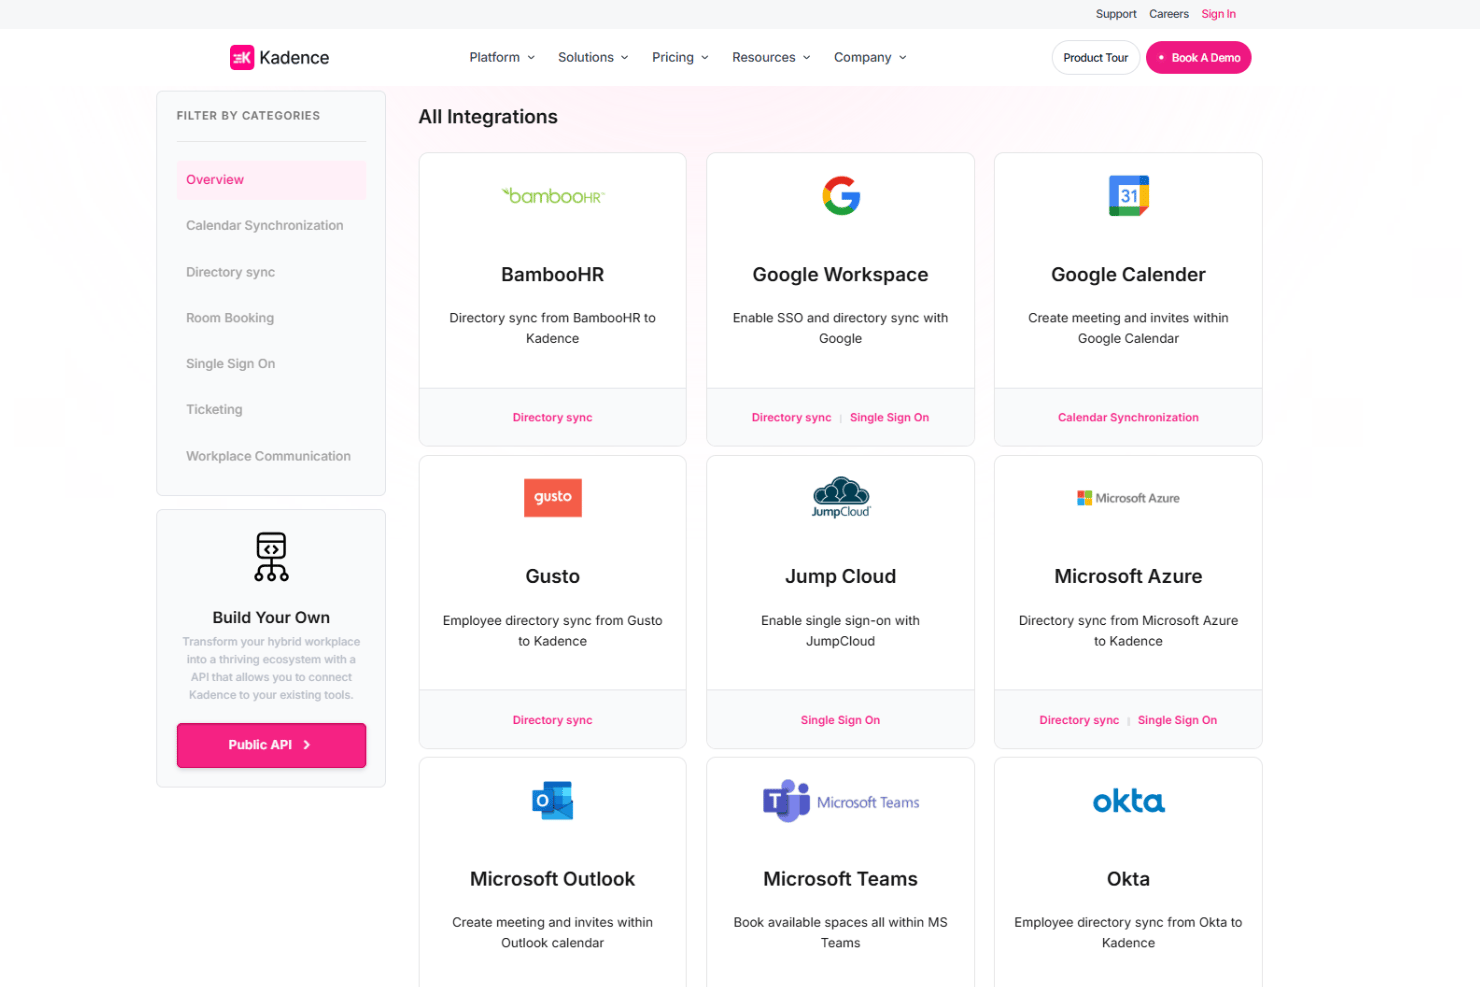This screenshot has height=987, width=1480.
Task: Click 'Create meeting and invites within Outlook calendar' text
Action: [x=553, y=933]
